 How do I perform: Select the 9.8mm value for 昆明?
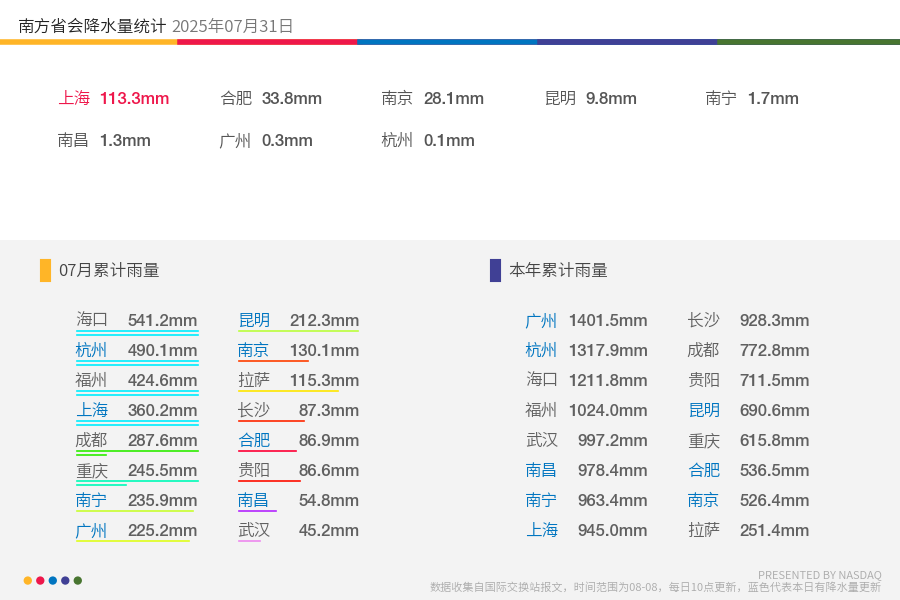pos(611,98)
